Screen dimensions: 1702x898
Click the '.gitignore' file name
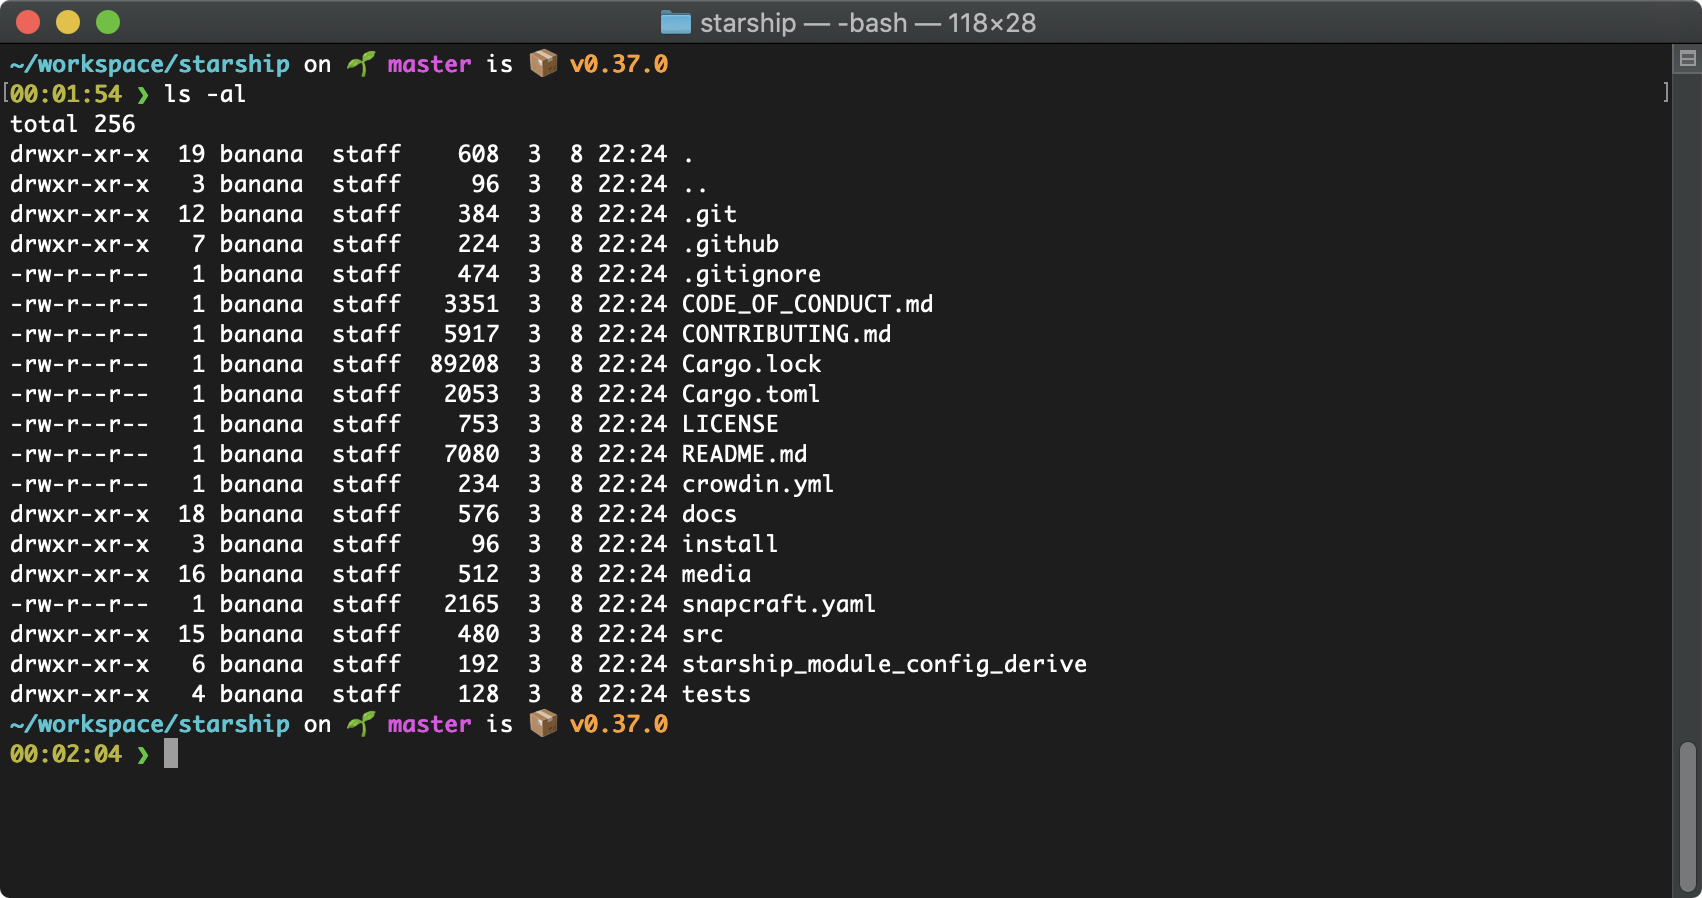752,274
